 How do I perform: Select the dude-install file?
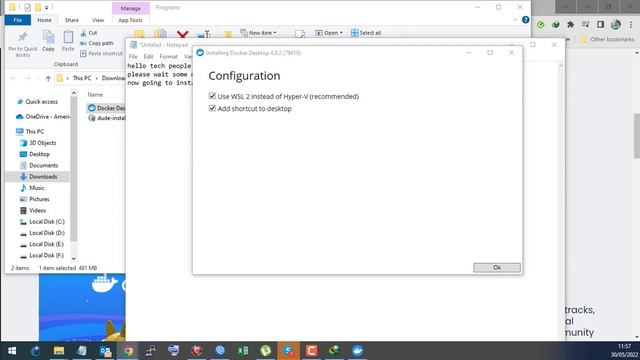click(x=107, y=118)
